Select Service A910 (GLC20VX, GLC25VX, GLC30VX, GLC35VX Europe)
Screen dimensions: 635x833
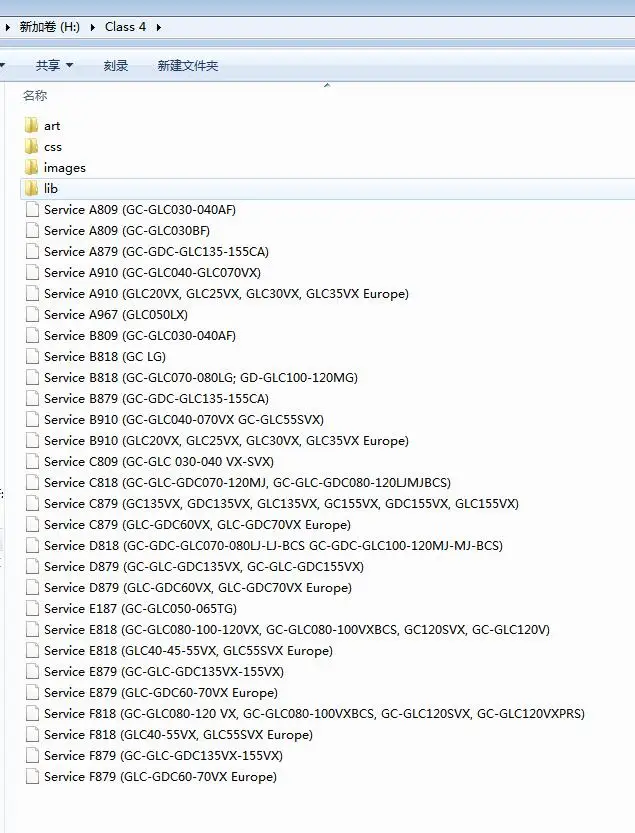coord(226,293)
